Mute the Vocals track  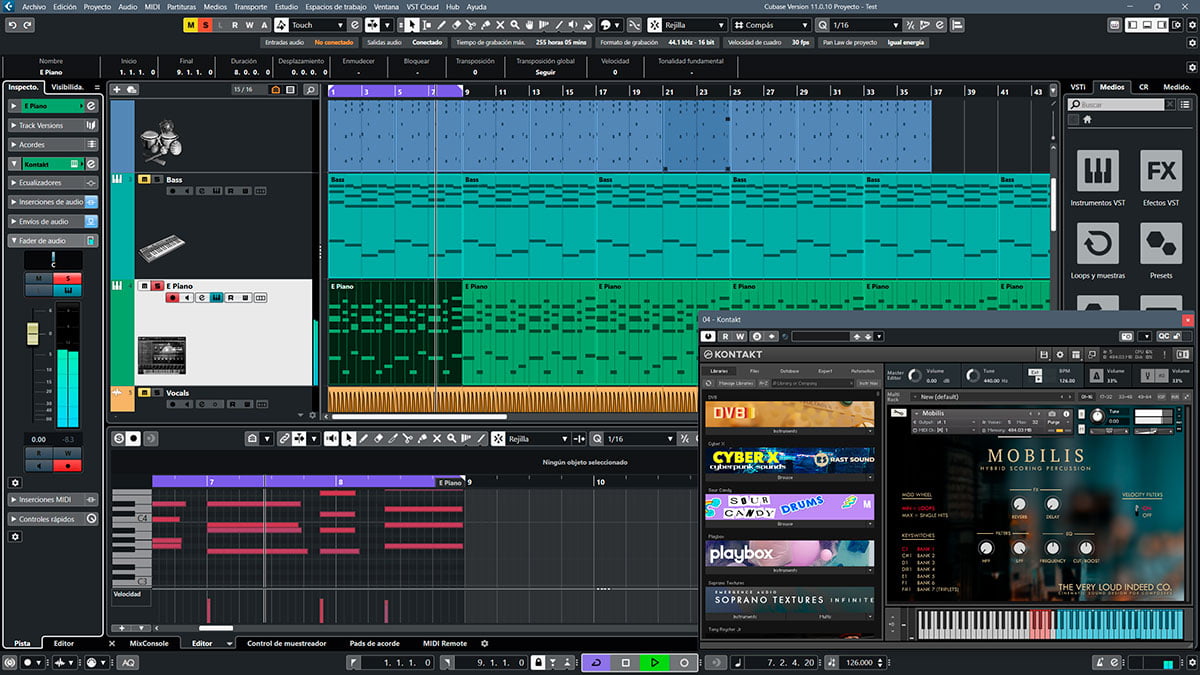pyautogui.click(x=144, y=393)
